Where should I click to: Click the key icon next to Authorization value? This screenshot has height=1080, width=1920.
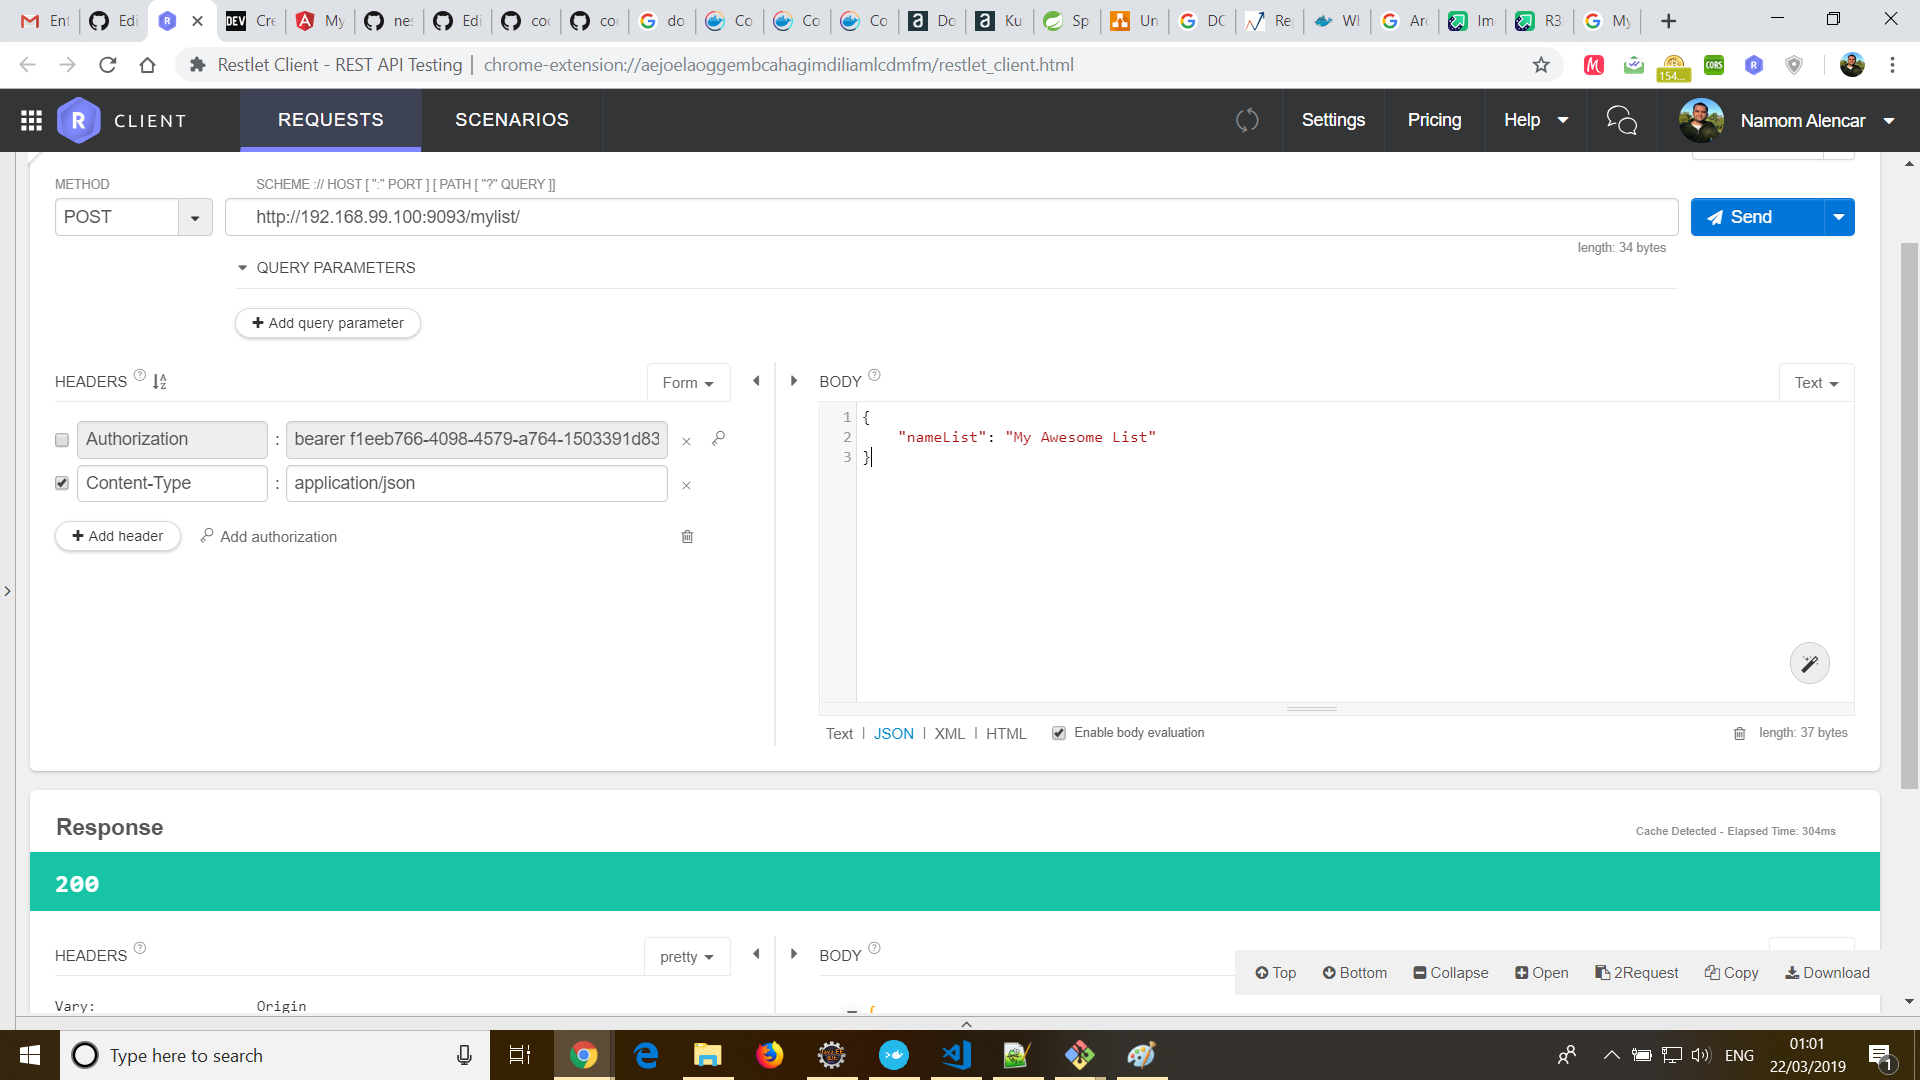[718, 438]
